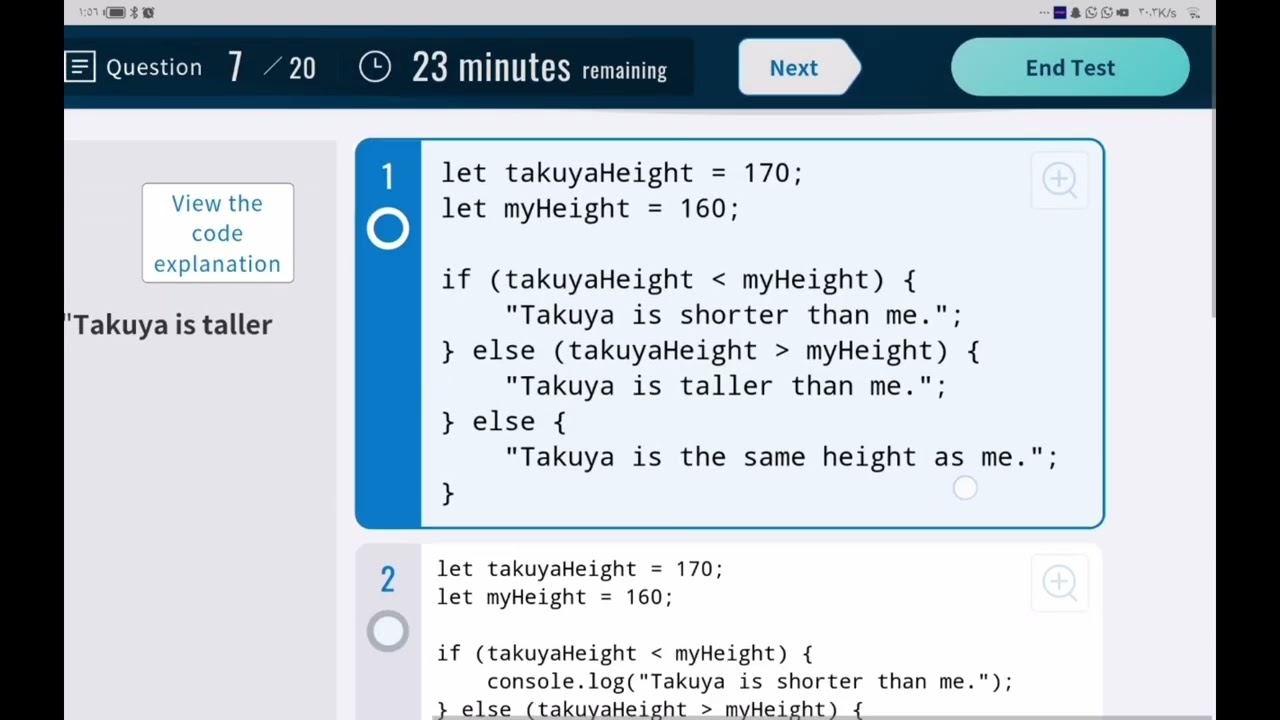
Task: Open View the code explanation
Action: [x=217, y=233]
